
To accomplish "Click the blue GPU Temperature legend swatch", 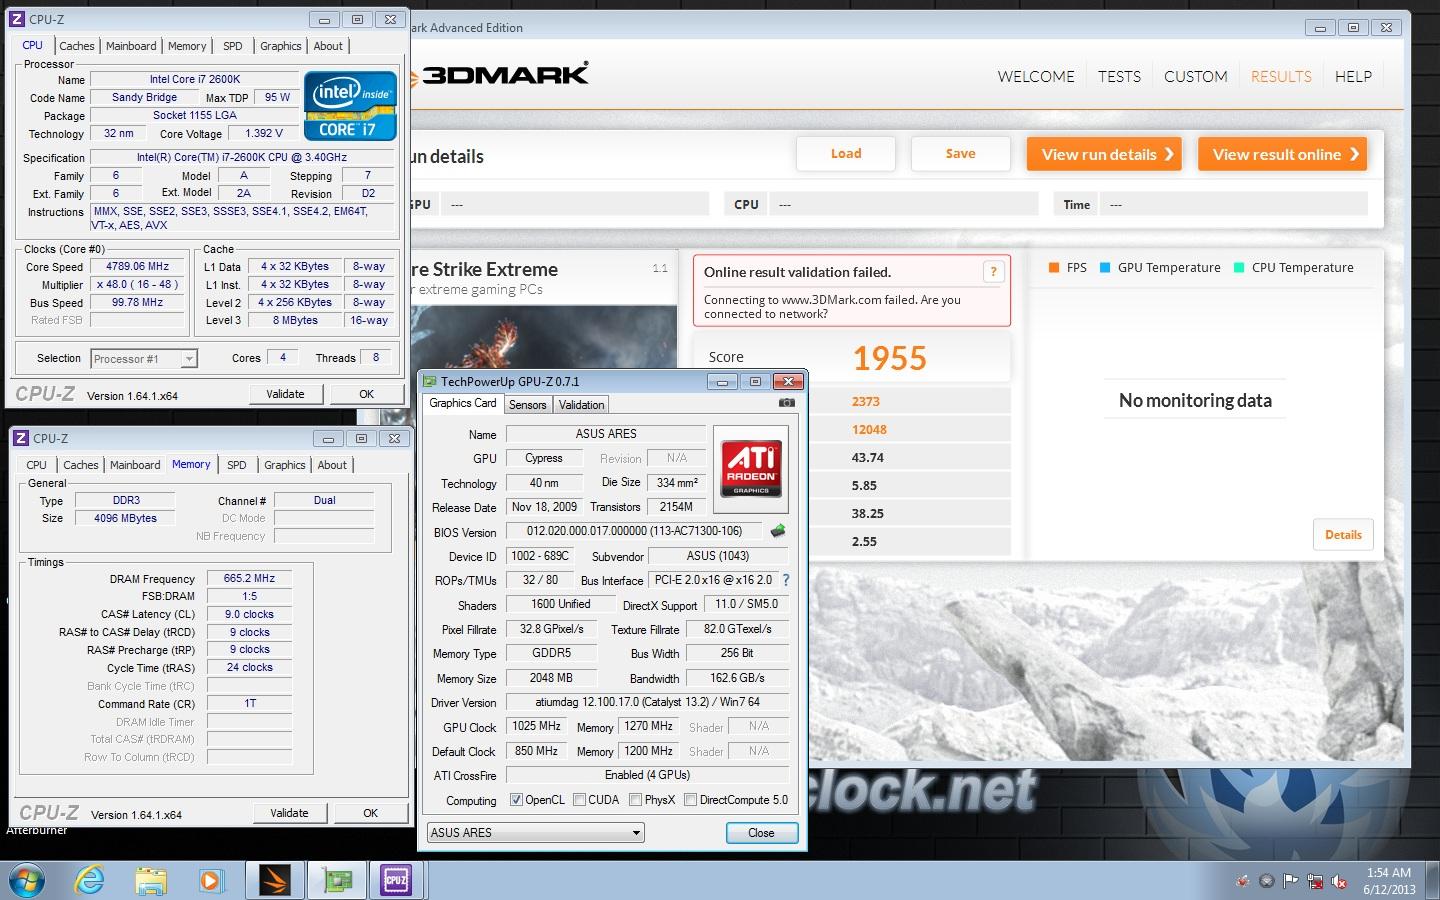I will 1105,268.
